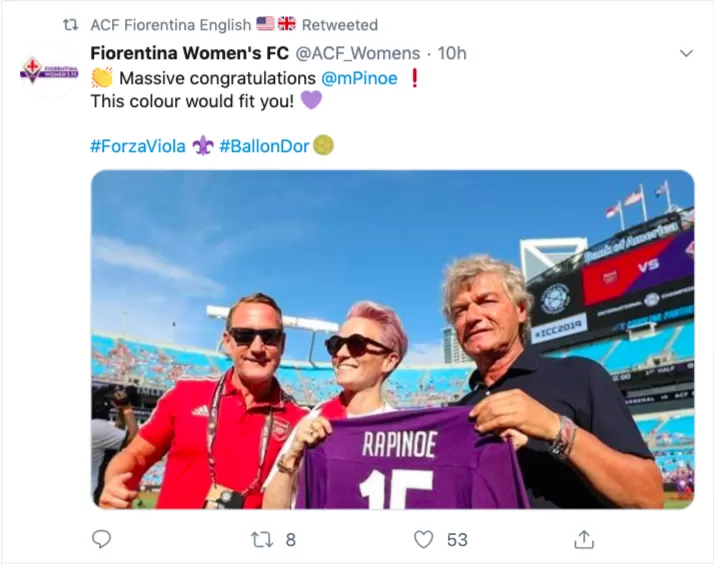
Task: Follow the #ForzaViola hashtag link
Action: [x=138, y=146]
